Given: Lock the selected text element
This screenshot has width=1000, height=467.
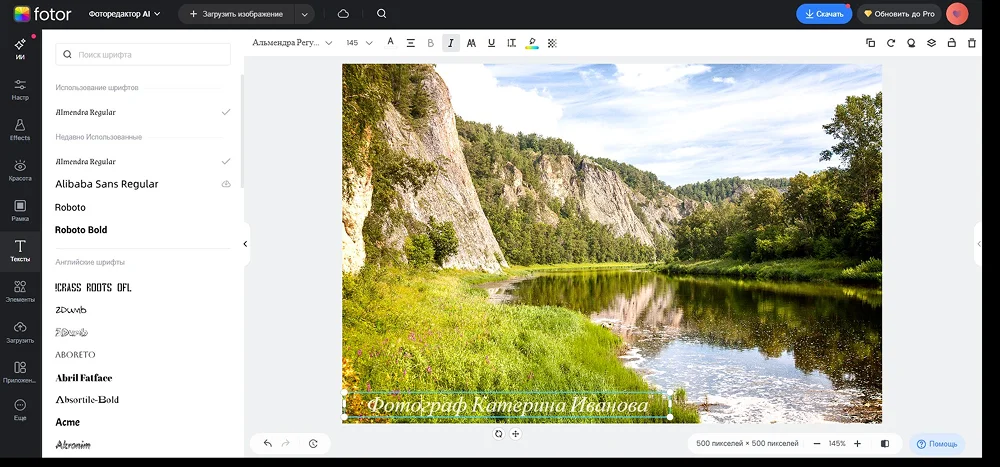Looking at the screenshot, I should (952, 43).
